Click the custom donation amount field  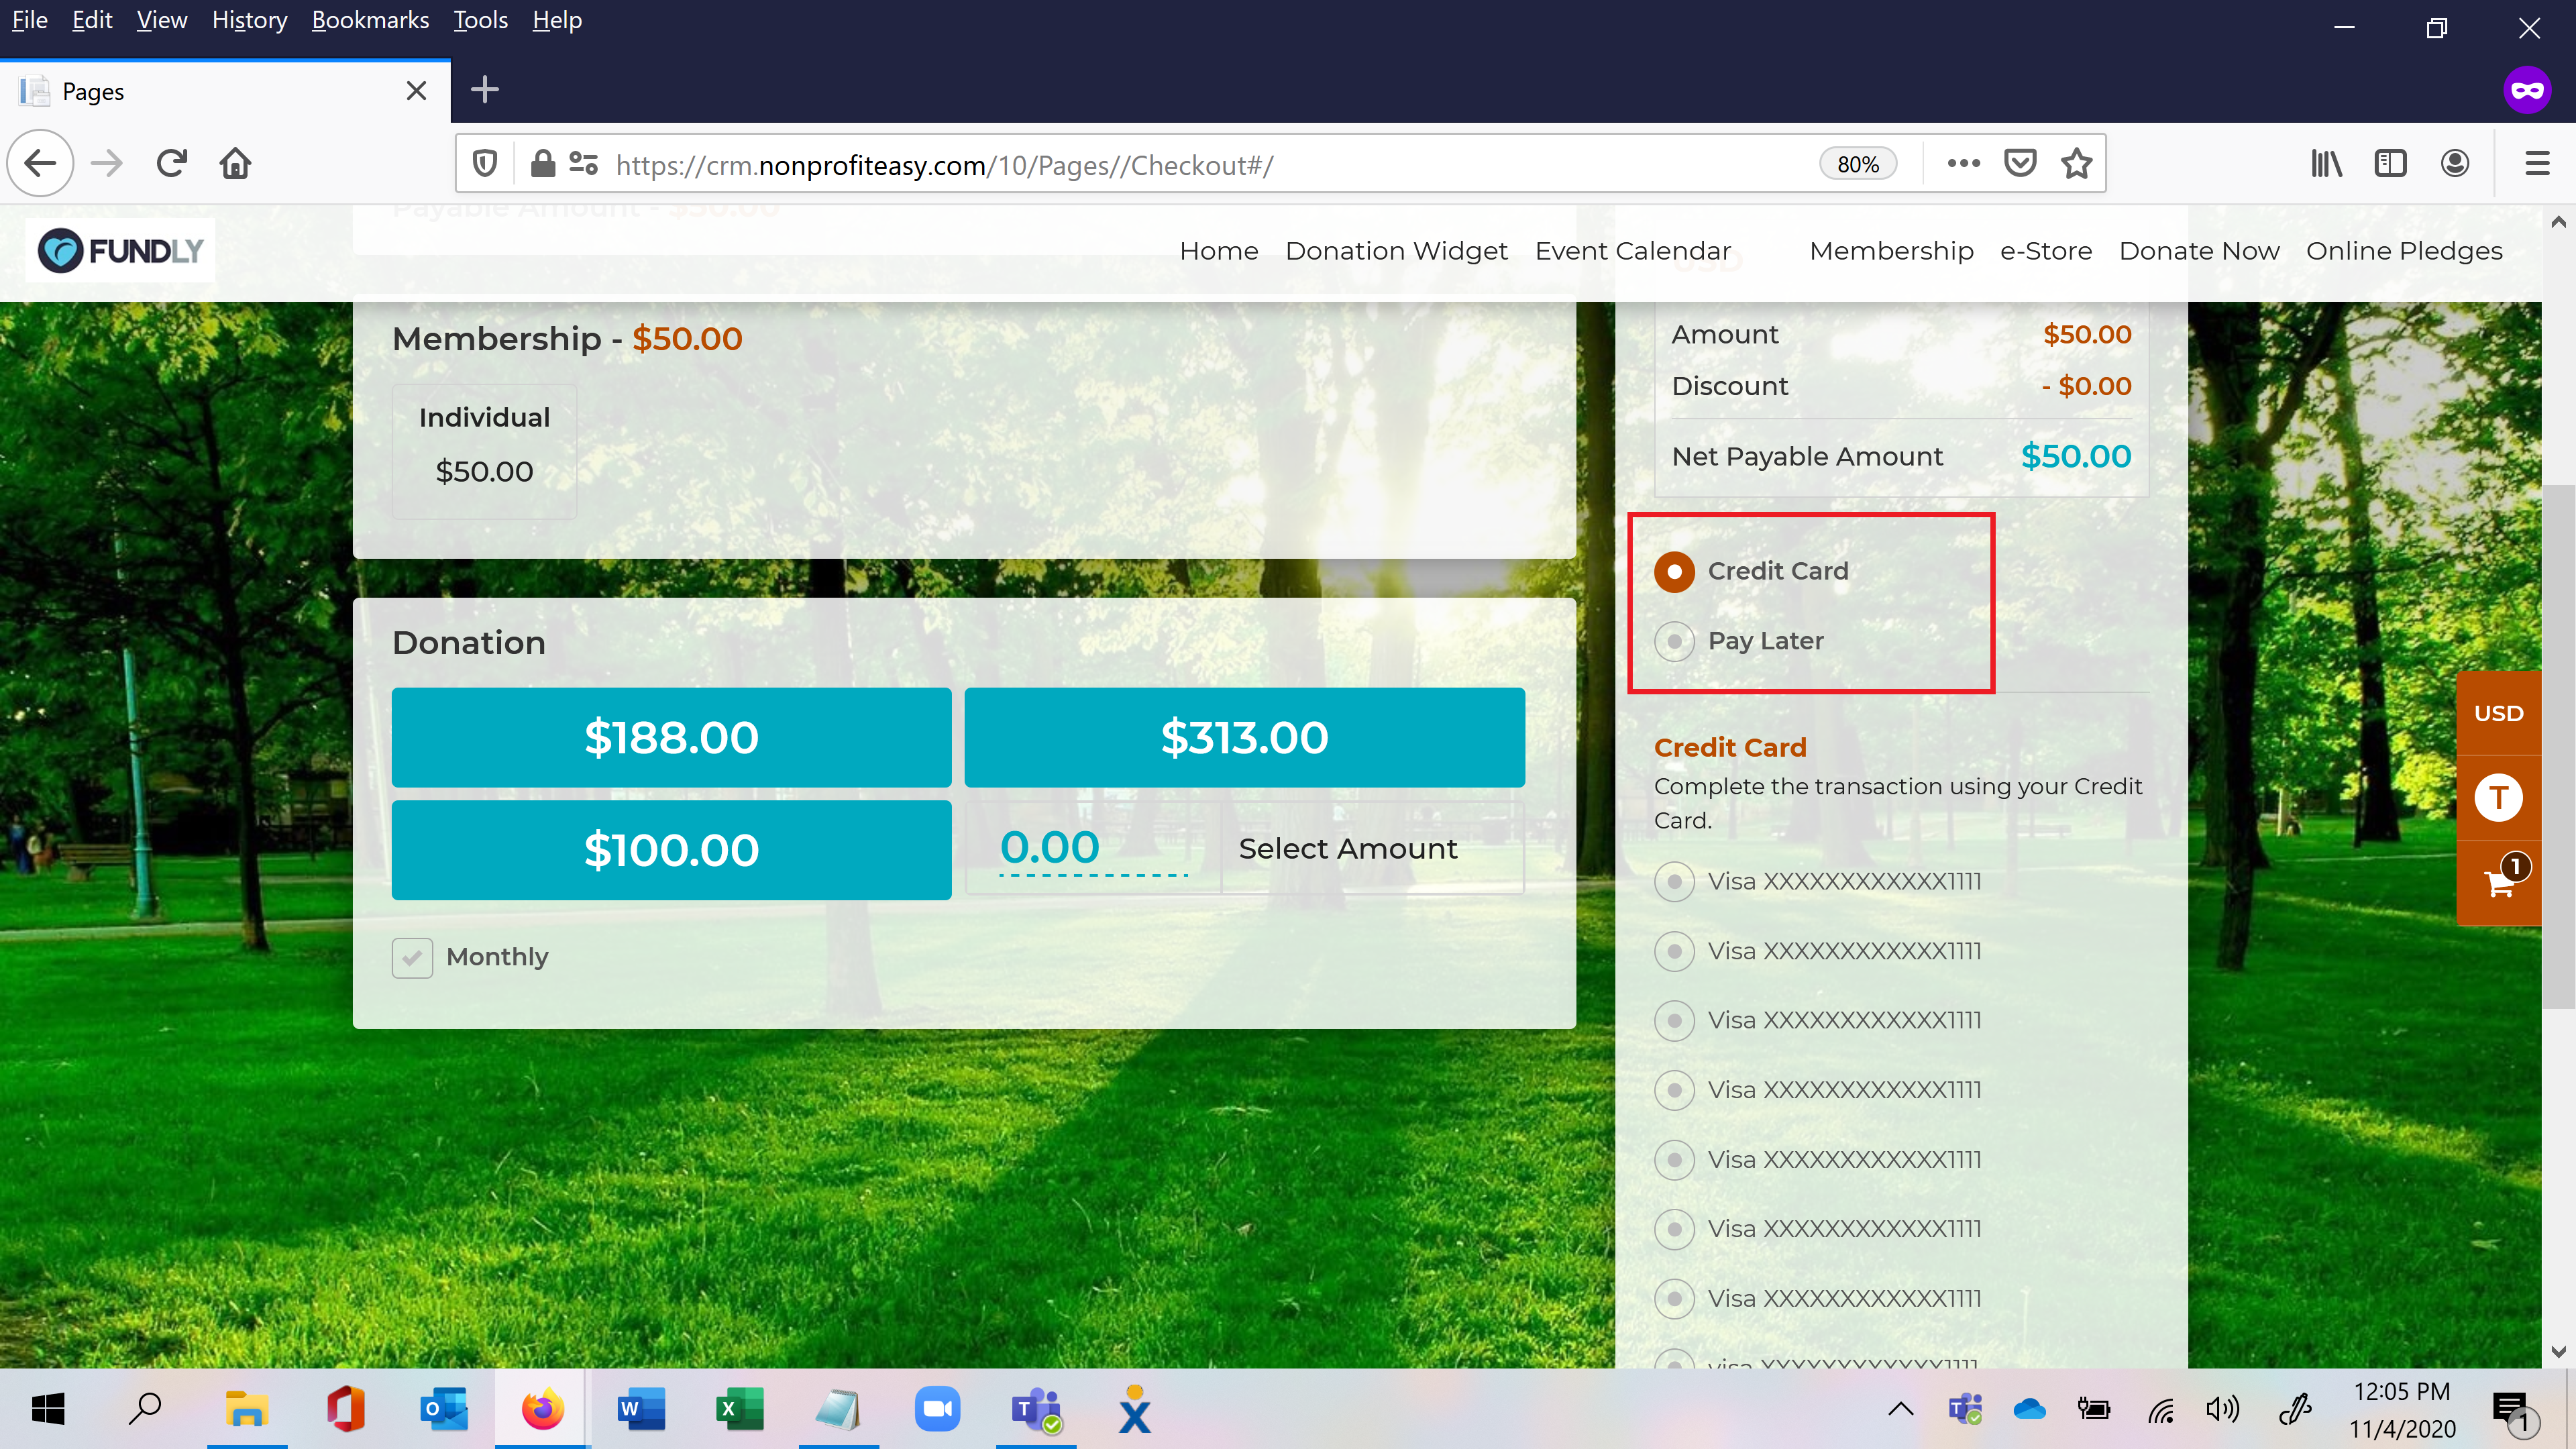1093,848
